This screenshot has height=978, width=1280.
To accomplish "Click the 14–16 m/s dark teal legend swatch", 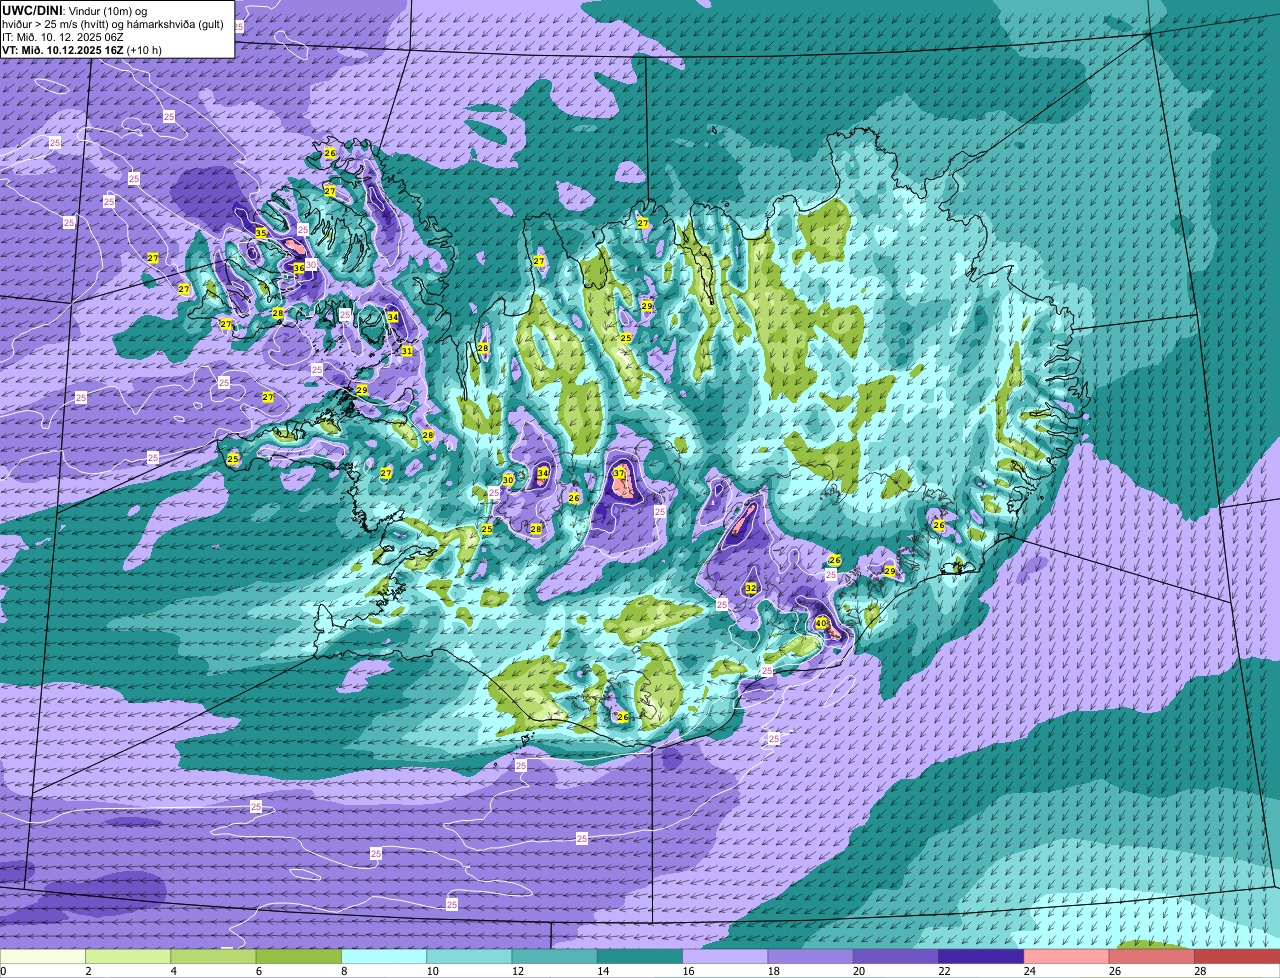I will point(640,957).
